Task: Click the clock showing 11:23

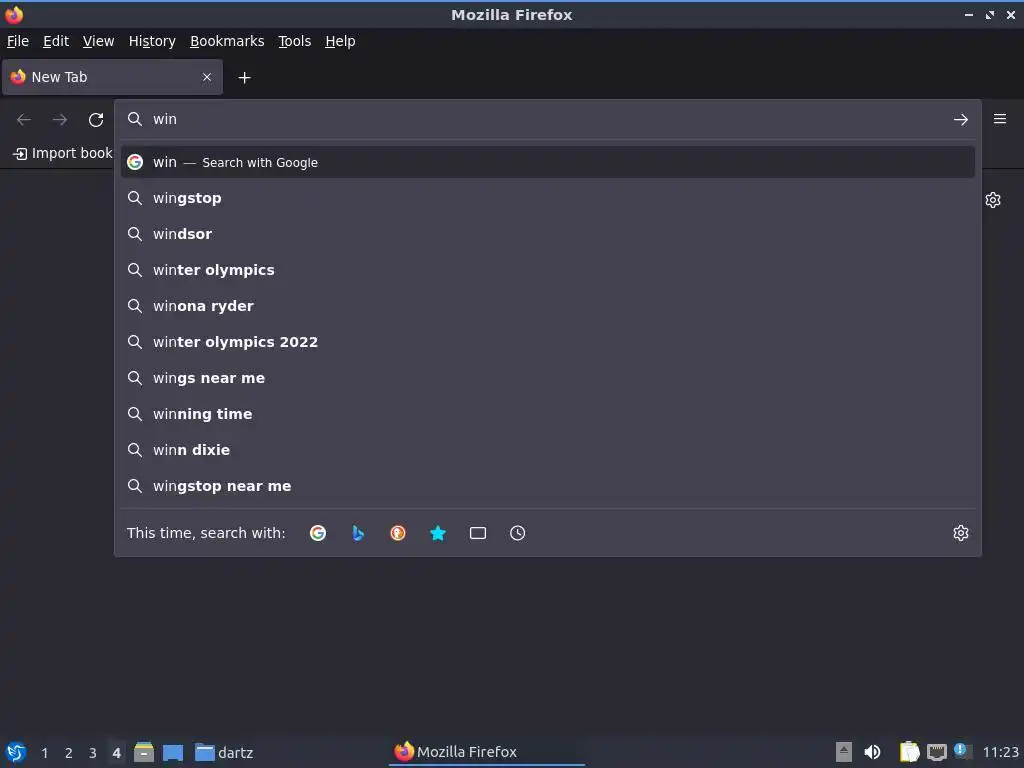Action: pyautogui.click(x=1000, y=752)
